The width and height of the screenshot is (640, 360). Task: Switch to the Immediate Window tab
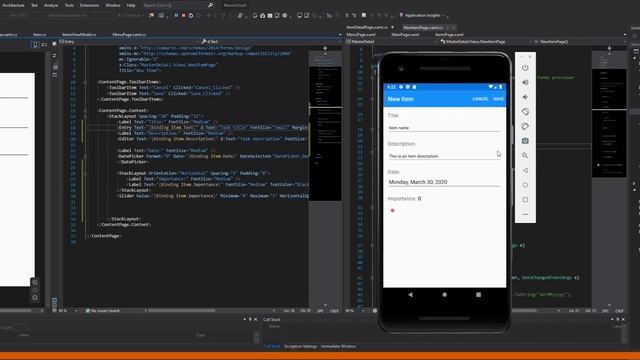coord(338,347)
